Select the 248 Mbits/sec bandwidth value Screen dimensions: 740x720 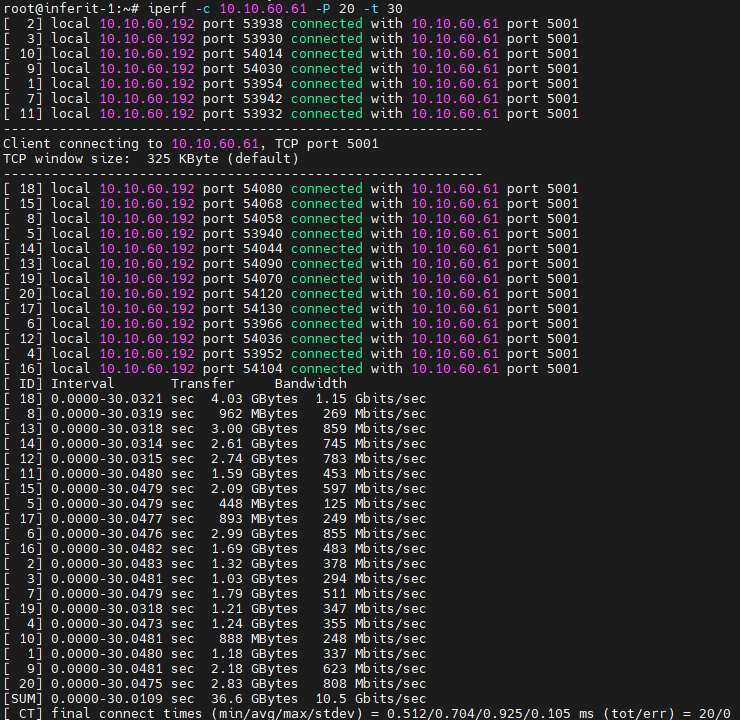(375, 639)
